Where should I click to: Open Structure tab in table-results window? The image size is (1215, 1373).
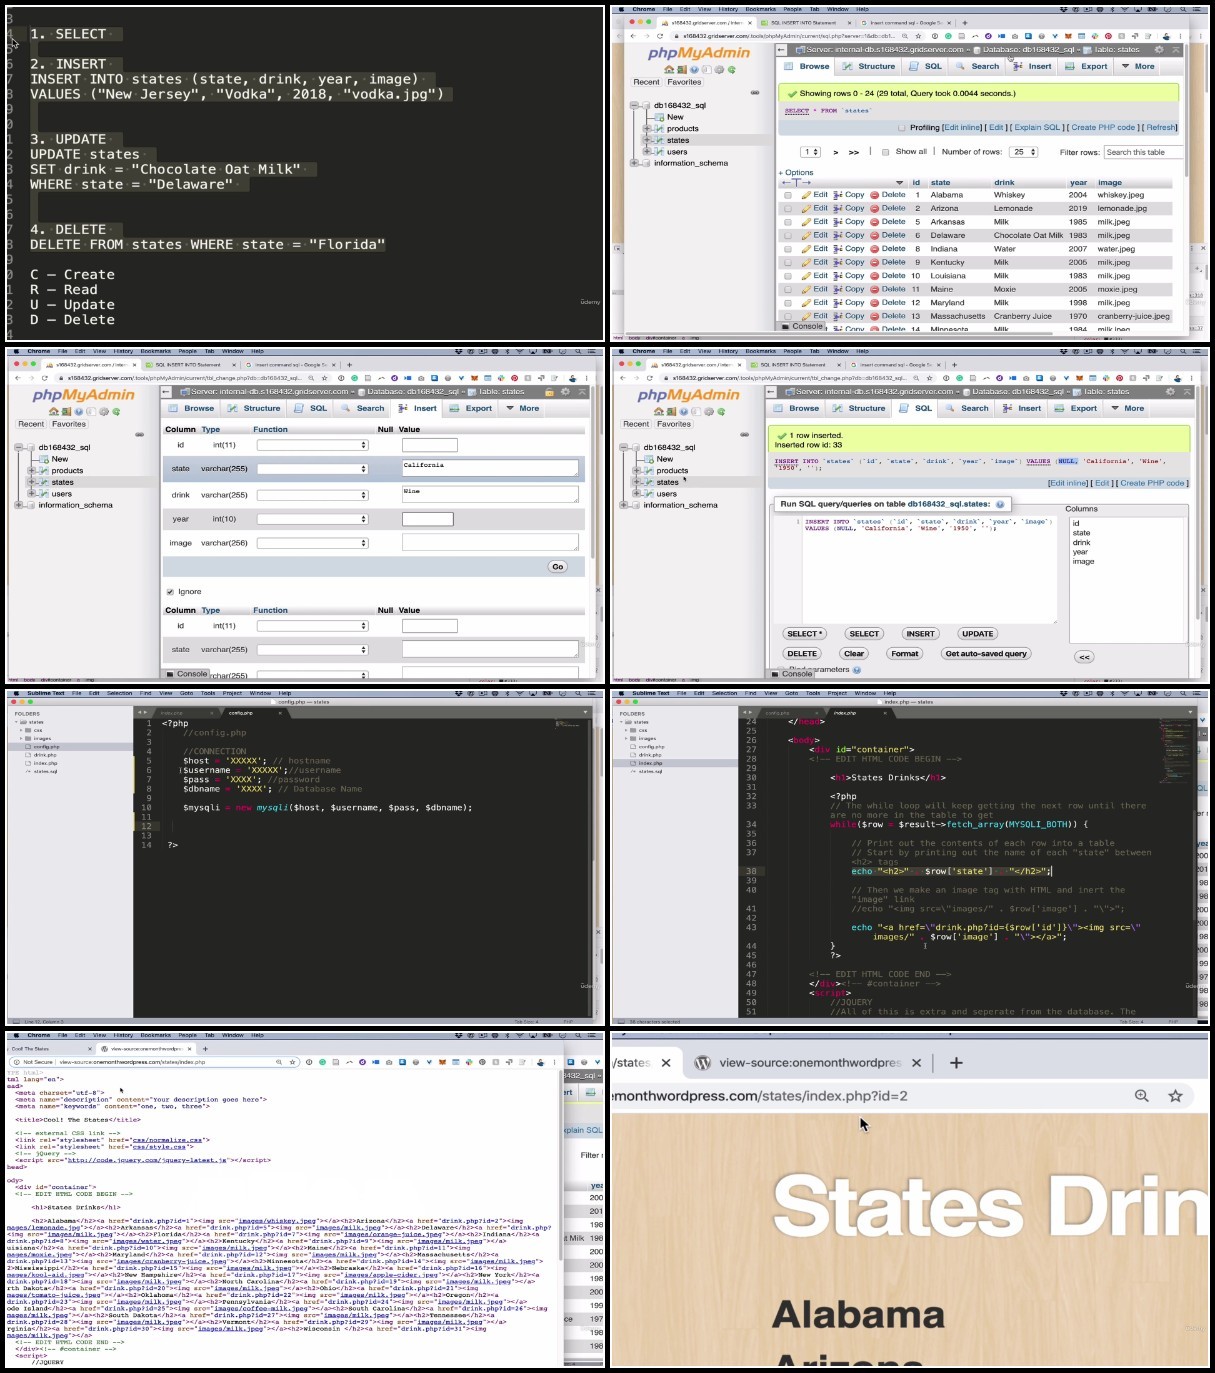point(869,66)
